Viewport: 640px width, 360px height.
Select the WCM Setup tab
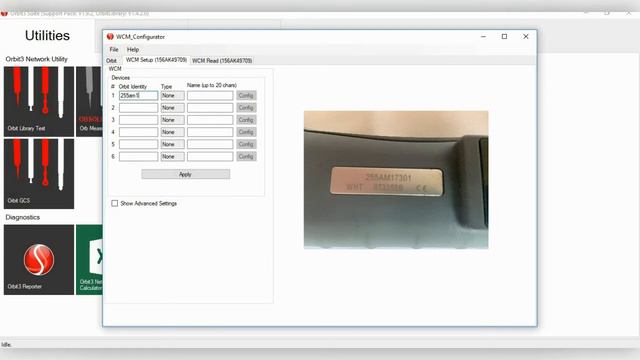(x=156, y=60)
